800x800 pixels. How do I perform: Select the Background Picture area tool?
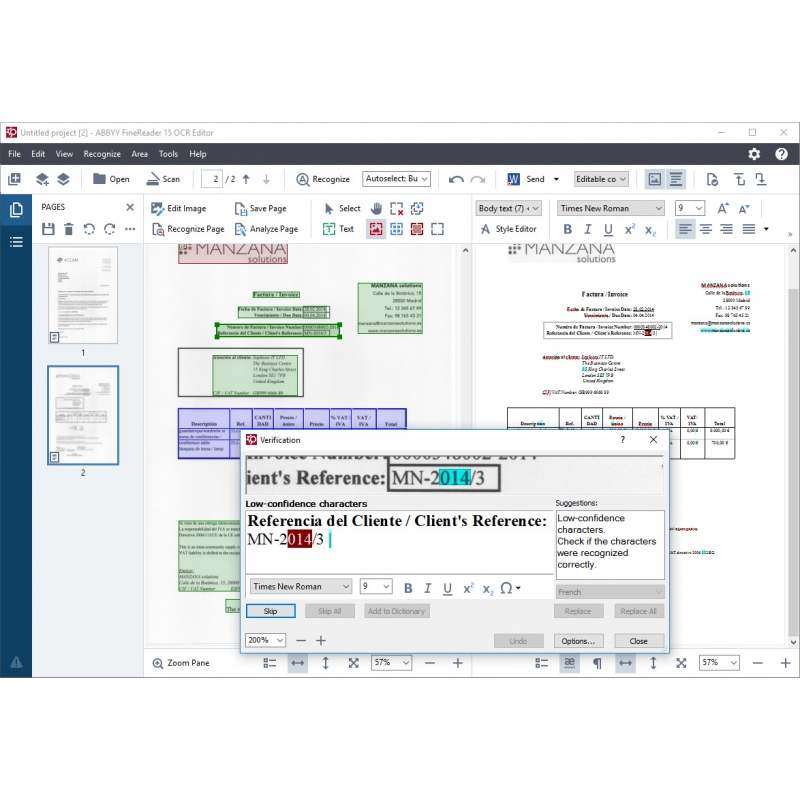coord(417,229)
